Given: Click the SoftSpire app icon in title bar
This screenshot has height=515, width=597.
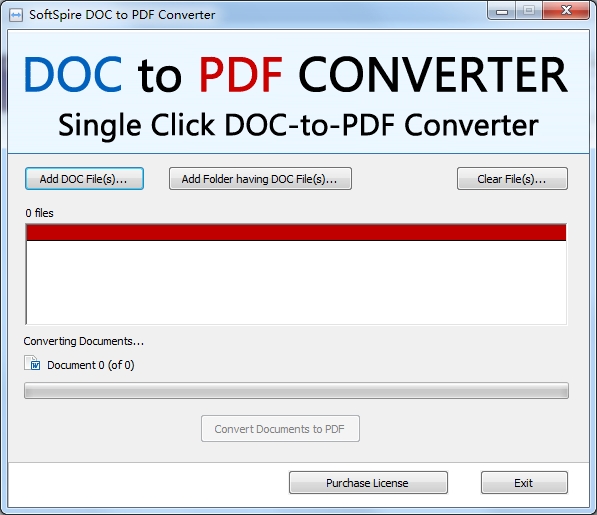Looking at the screenshot, I should (x=16, y=15).
